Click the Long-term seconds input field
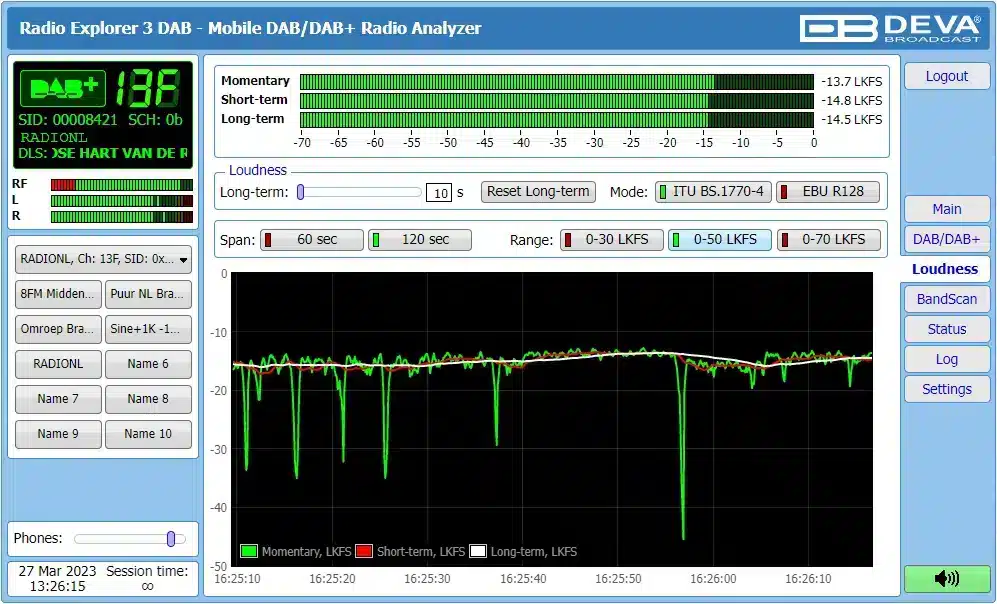This screenshot has height=604, width=997. click(x=439, y=193)
